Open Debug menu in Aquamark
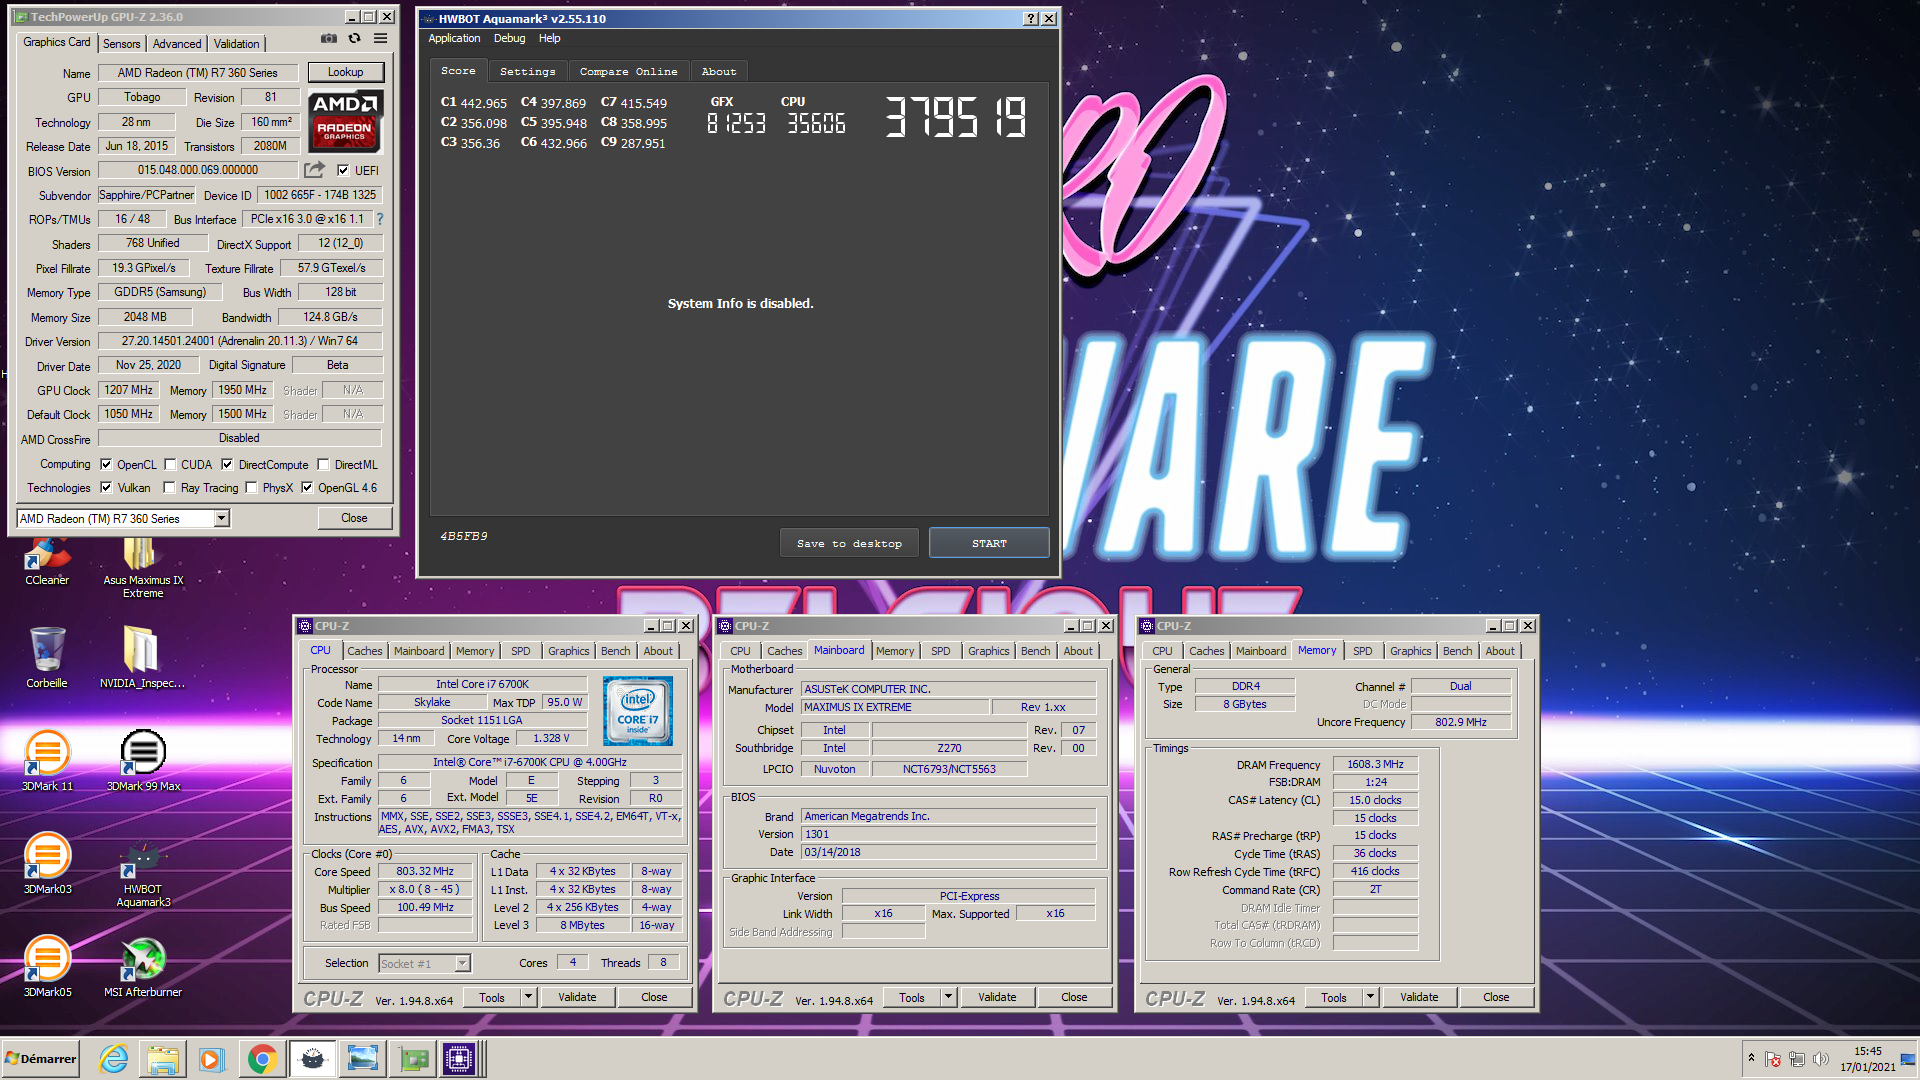1920x1080 pixels. 509,38
